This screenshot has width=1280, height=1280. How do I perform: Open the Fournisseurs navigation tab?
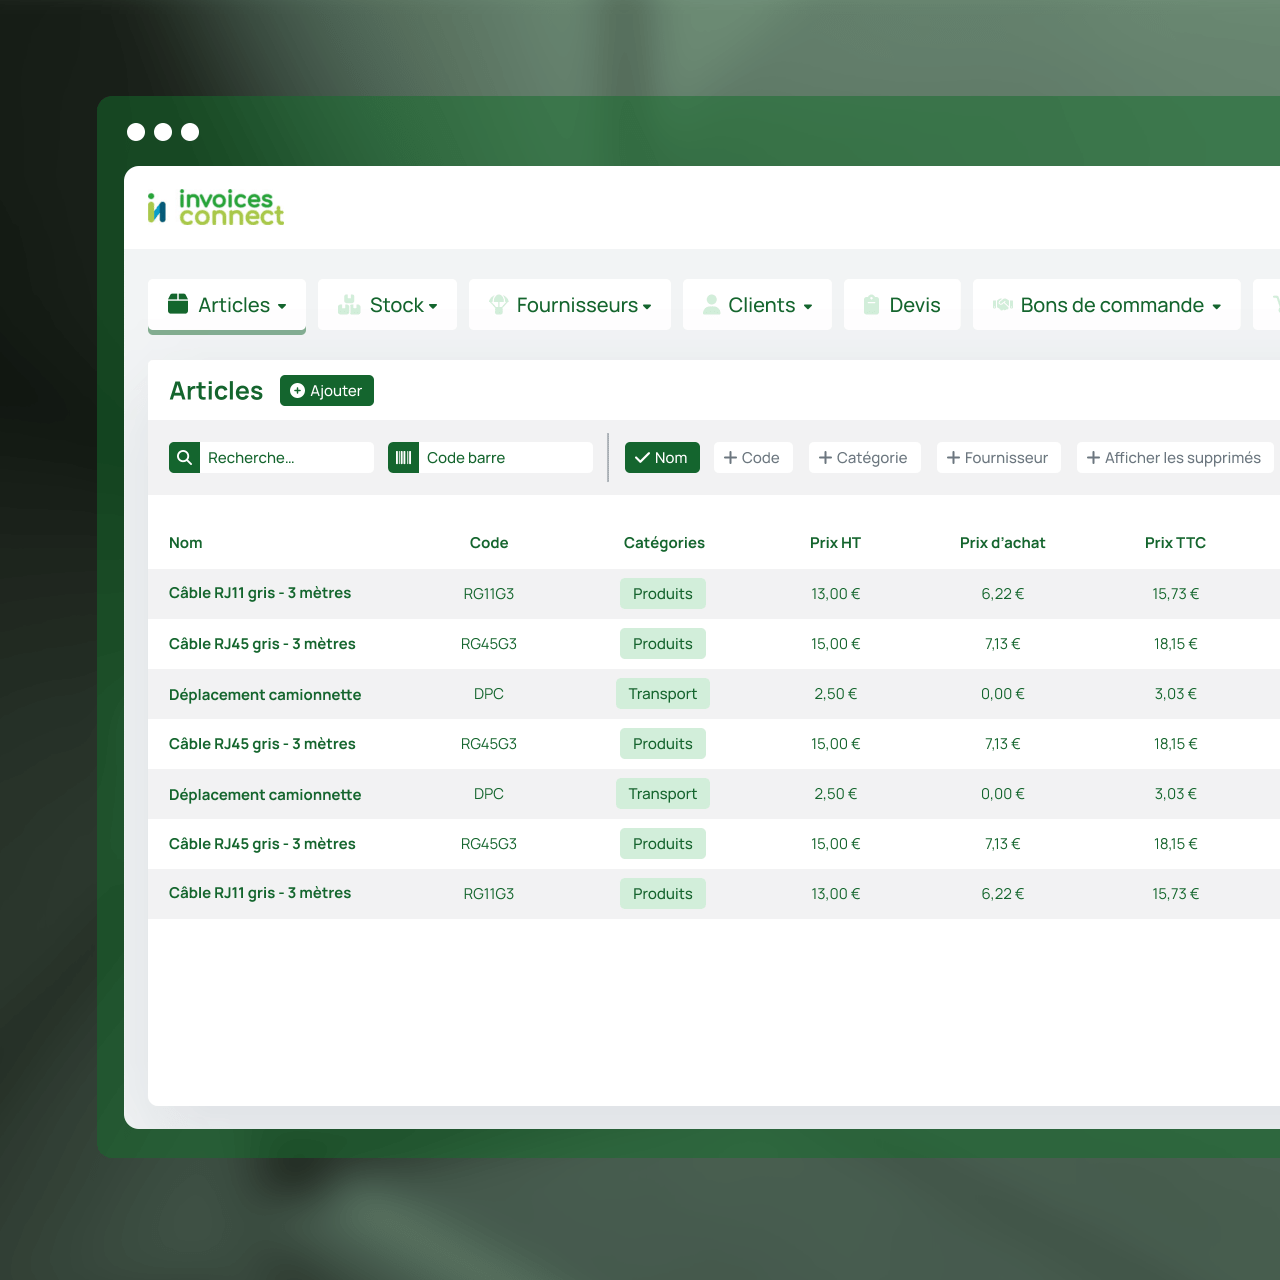tap(570, 305)
